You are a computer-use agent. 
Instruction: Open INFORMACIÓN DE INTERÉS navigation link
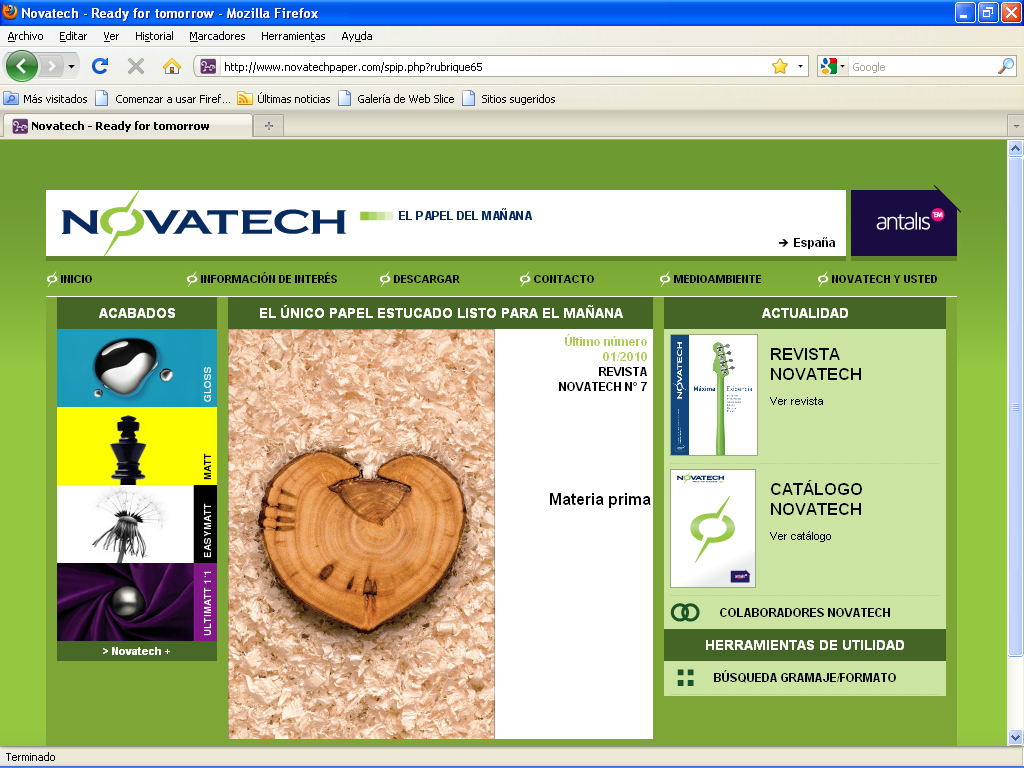point(262,279)
